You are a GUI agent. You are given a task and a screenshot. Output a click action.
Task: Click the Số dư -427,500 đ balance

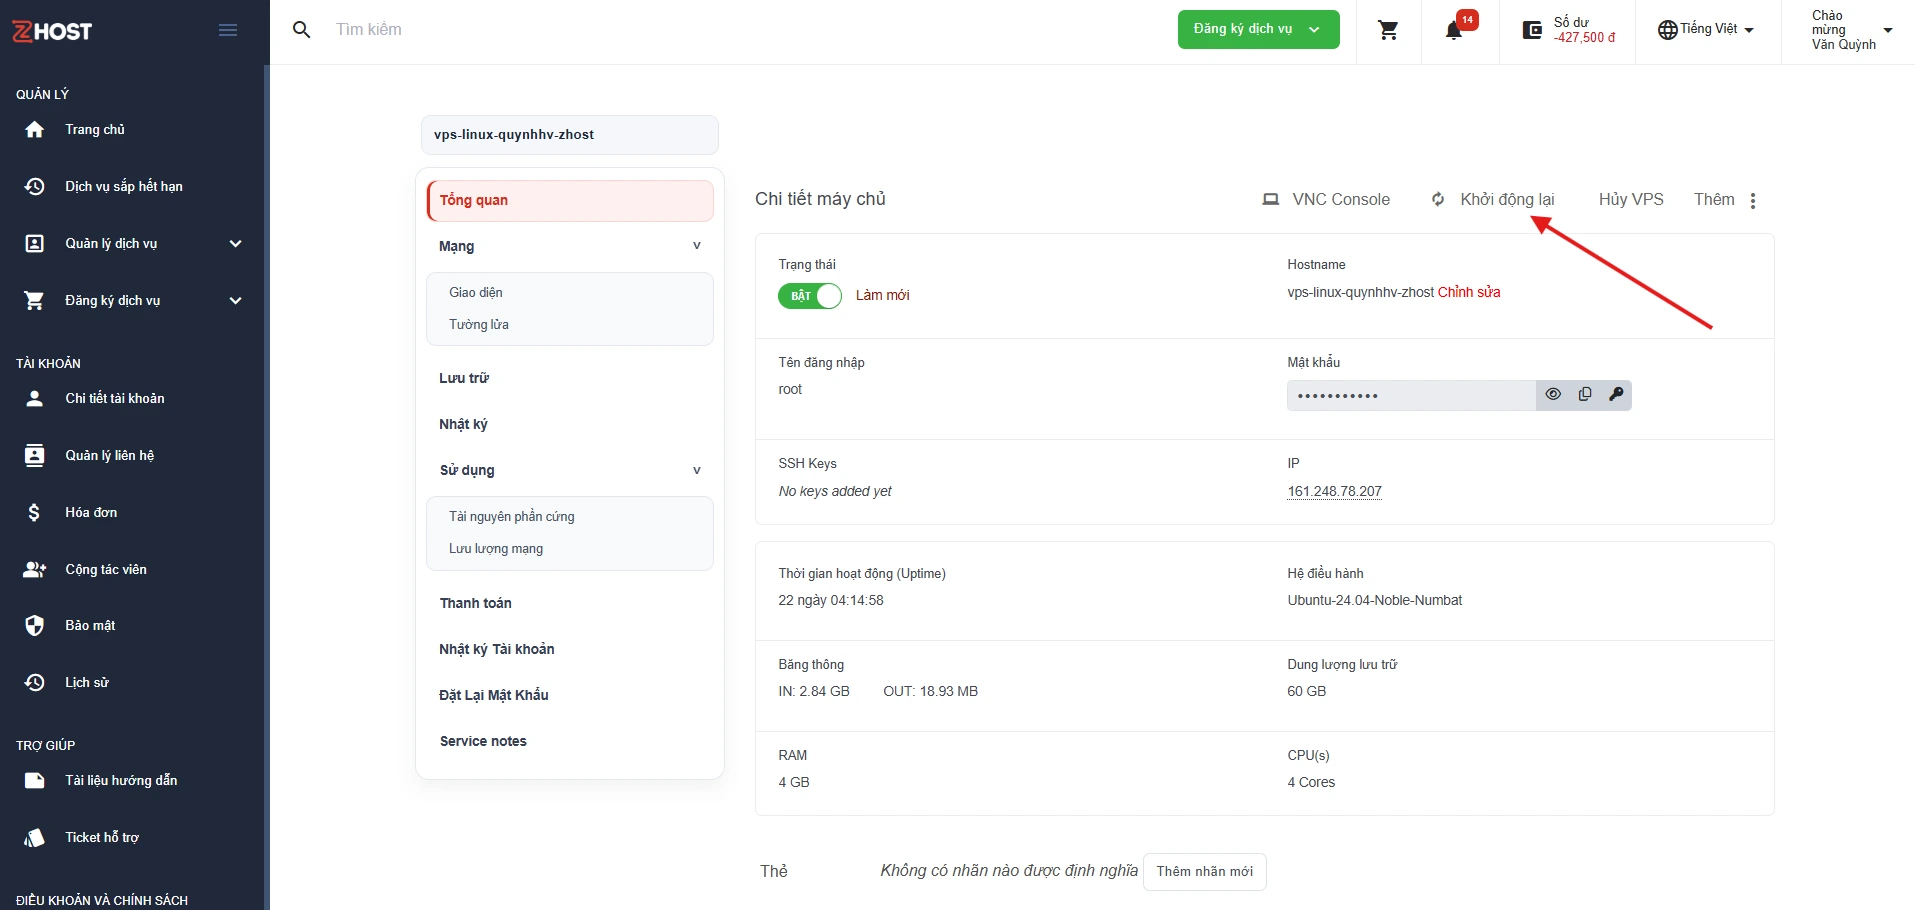[1584, 30]
